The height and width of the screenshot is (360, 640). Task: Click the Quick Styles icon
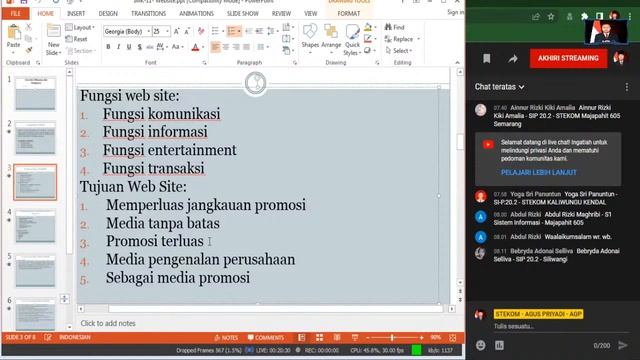tap(352, 31)
